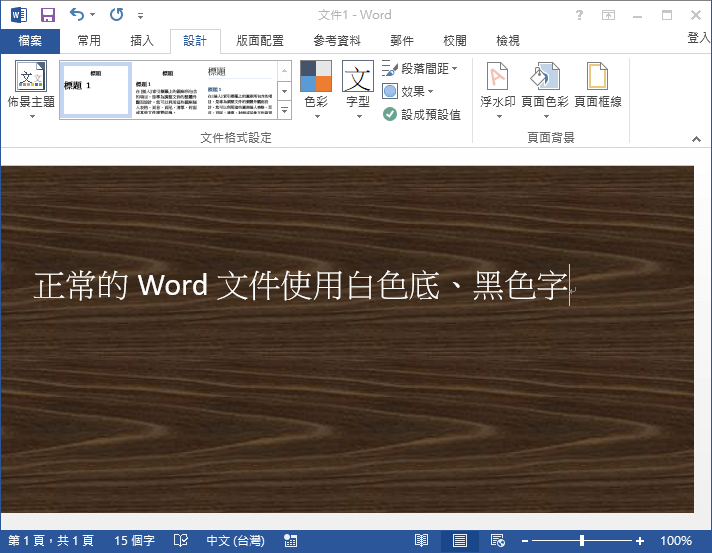712x553 pixels.
Task: Save the document with the floppy icon
Action: pos(48,15)
